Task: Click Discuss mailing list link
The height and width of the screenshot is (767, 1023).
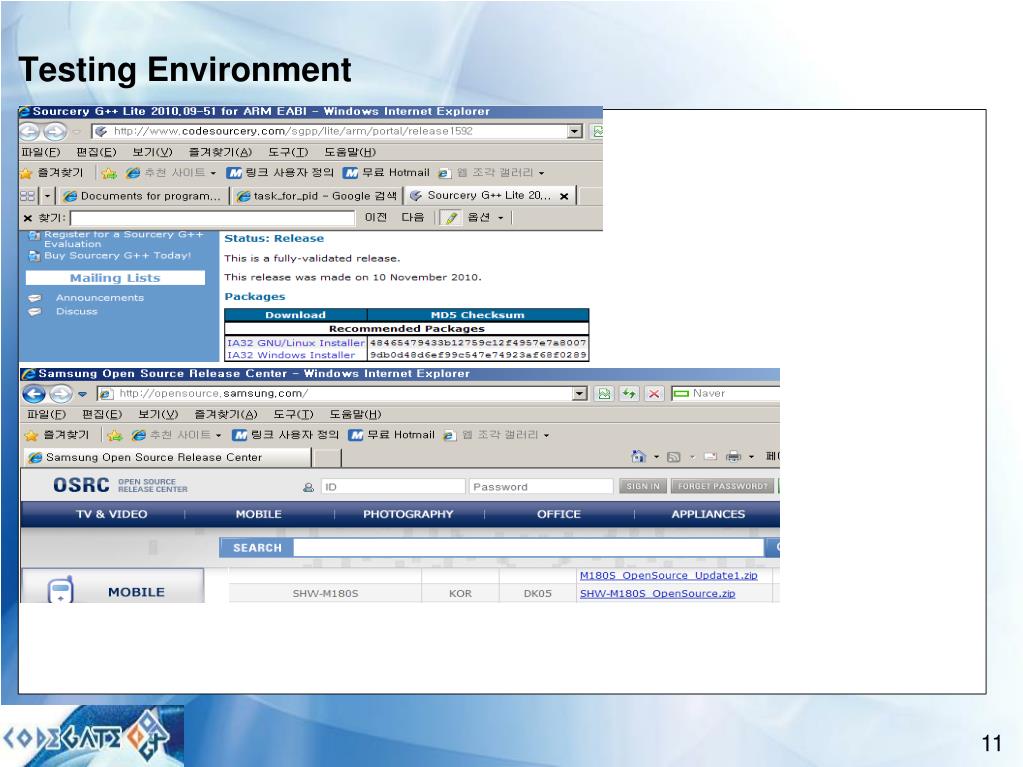Action: pyautogui.click(x=76, y=311)
